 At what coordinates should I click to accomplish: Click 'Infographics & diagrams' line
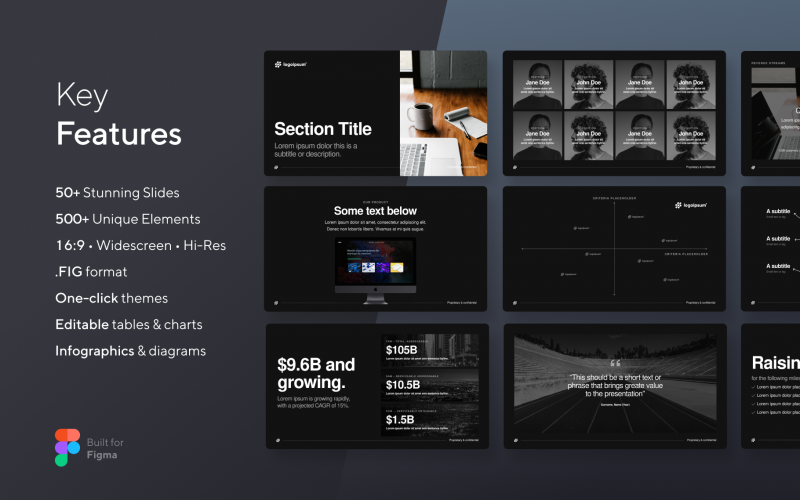131,351
